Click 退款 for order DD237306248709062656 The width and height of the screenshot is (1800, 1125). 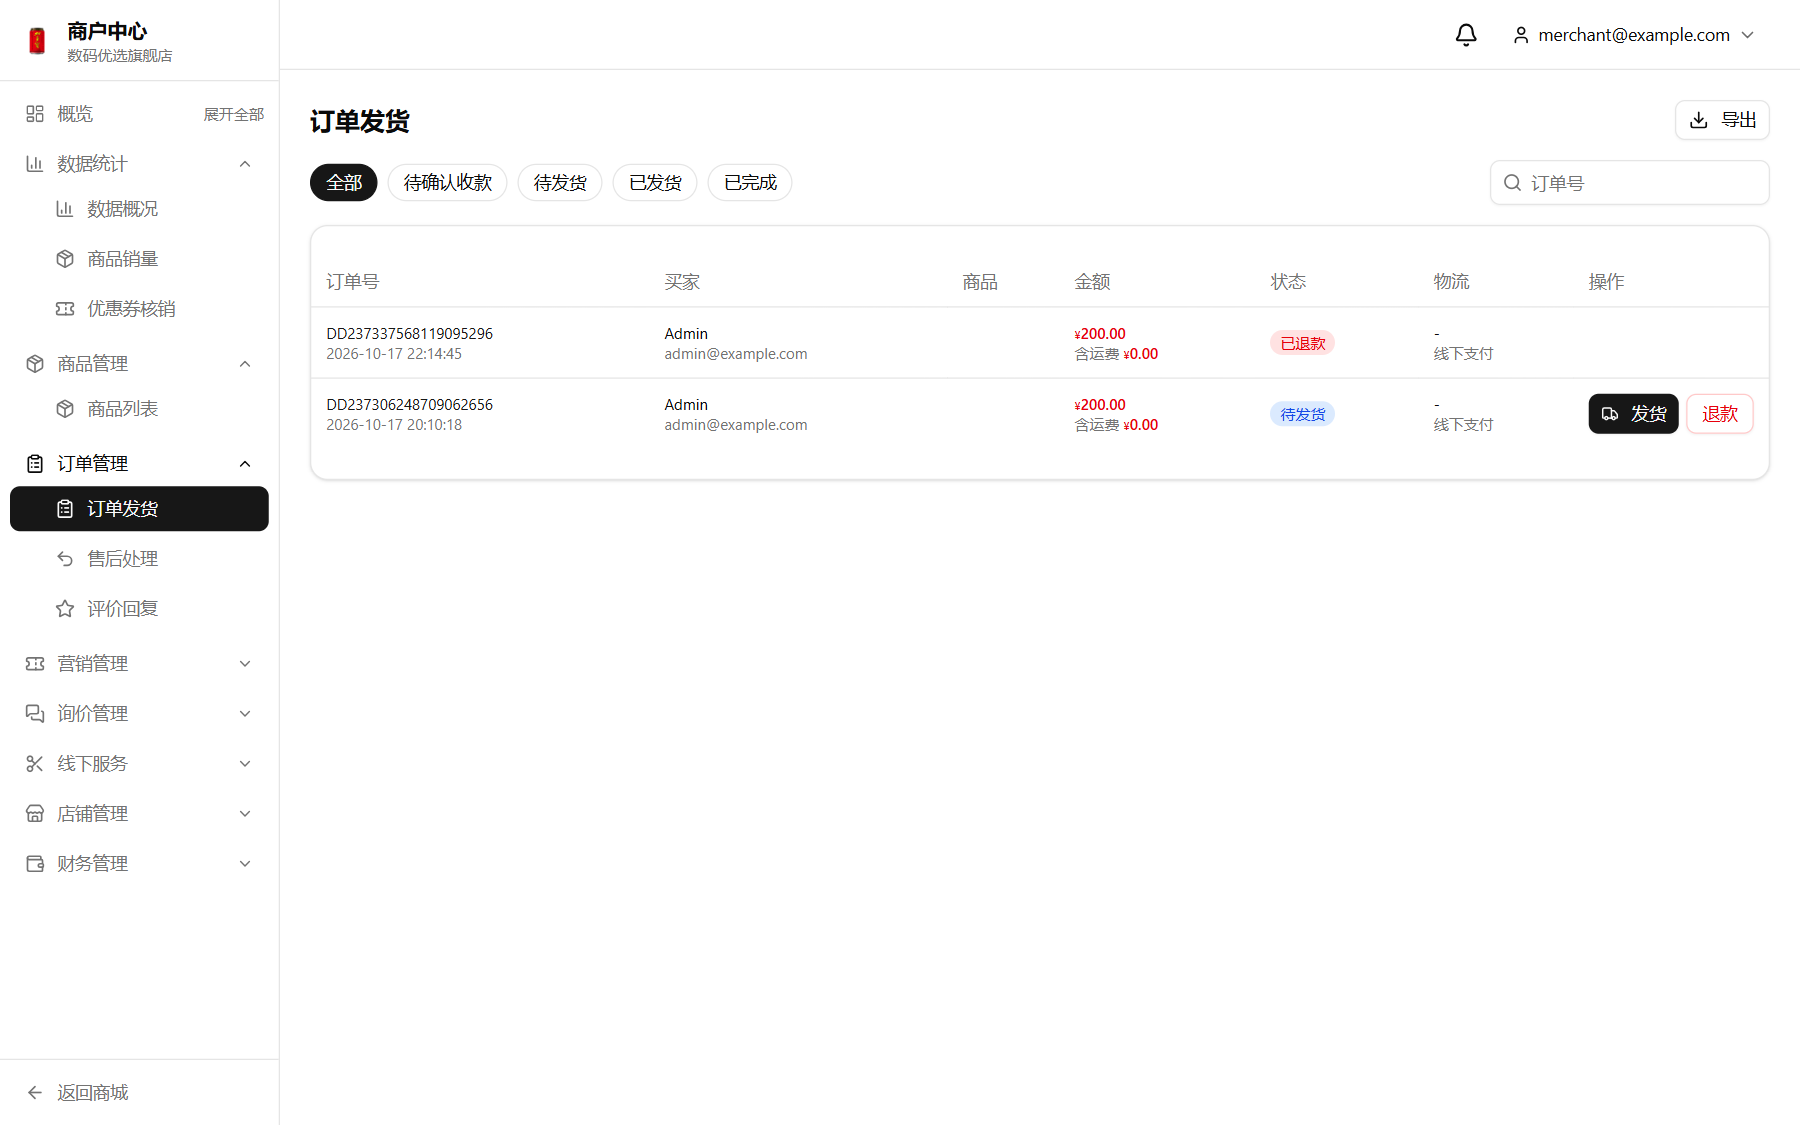click(x=1720, y=414)
